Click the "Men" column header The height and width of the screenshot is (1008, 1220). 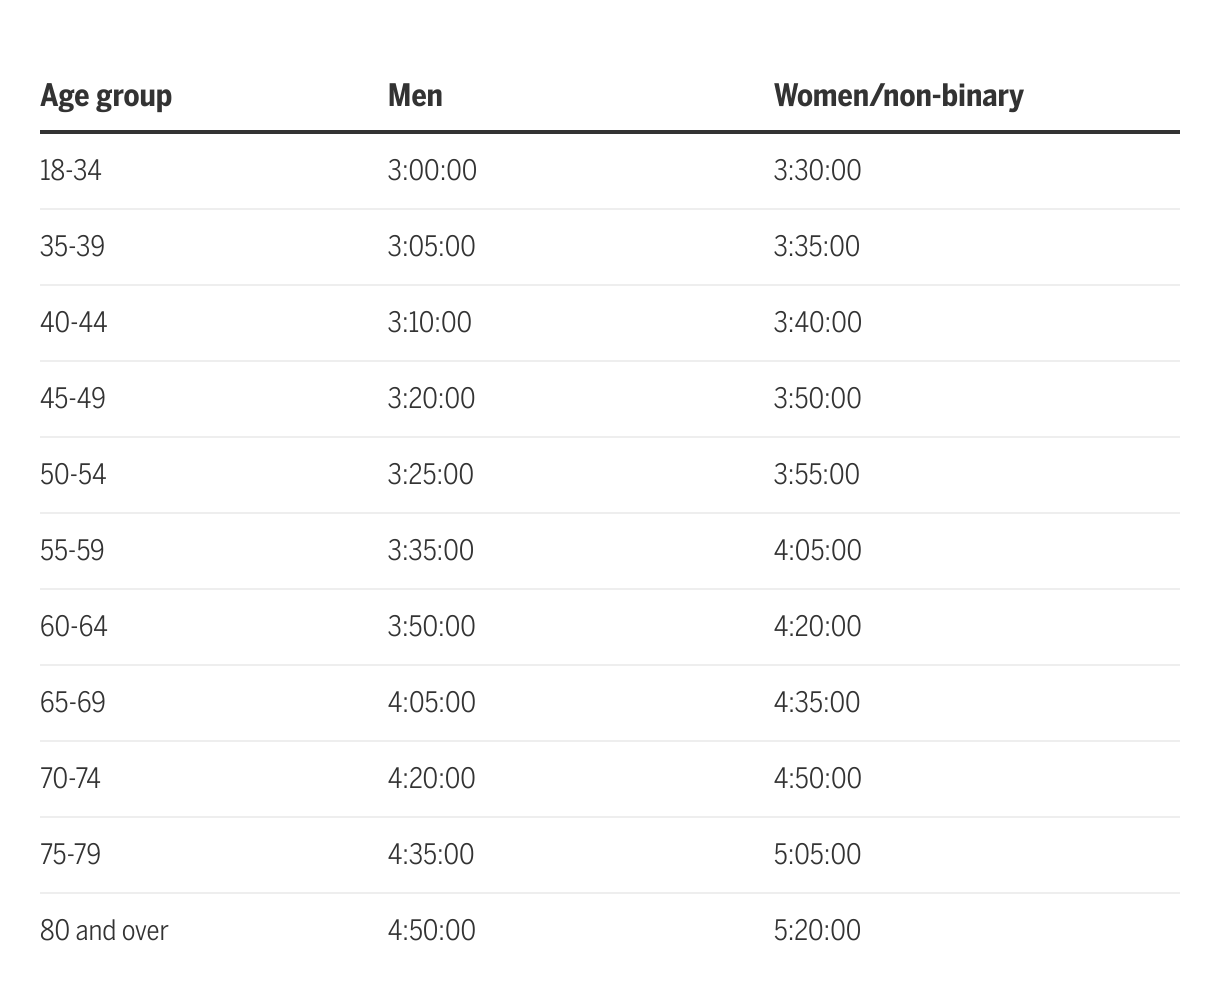[x=415, y=96]
